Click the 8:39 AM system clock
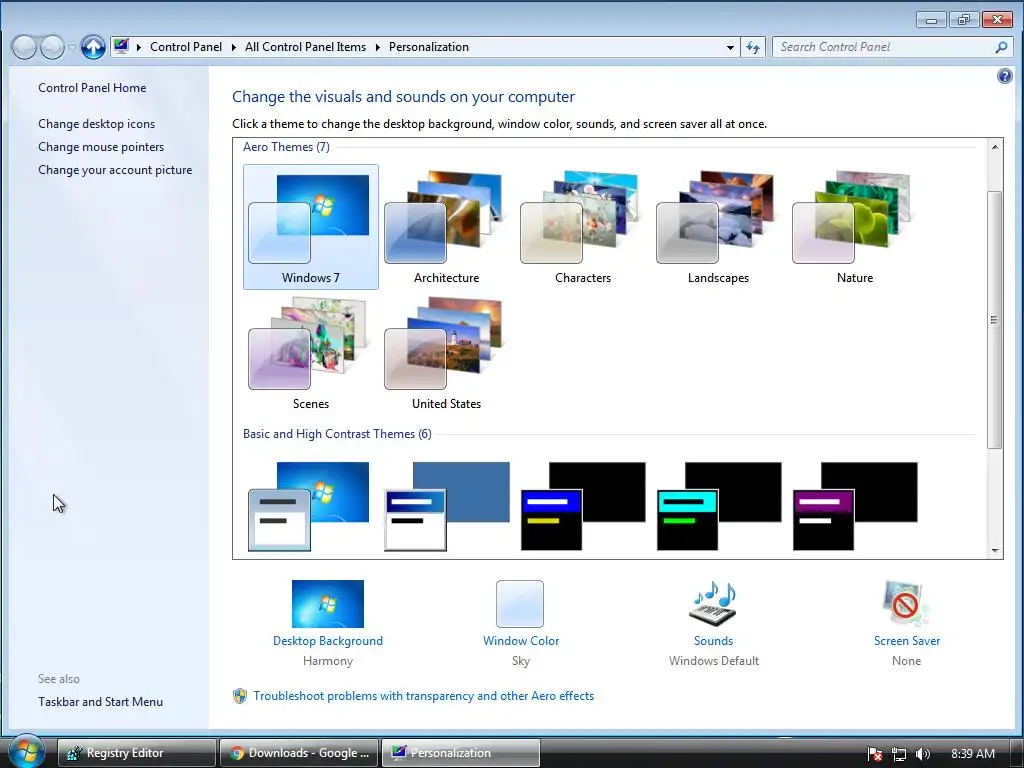The width and height of the screenshot is (1024, 768). click(973, 754)
